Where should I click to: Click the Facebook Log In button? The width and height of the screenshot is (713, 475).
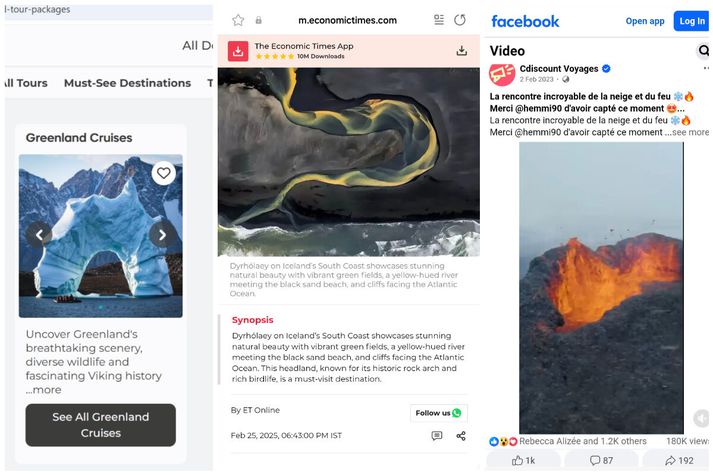(x=692, y=21)
